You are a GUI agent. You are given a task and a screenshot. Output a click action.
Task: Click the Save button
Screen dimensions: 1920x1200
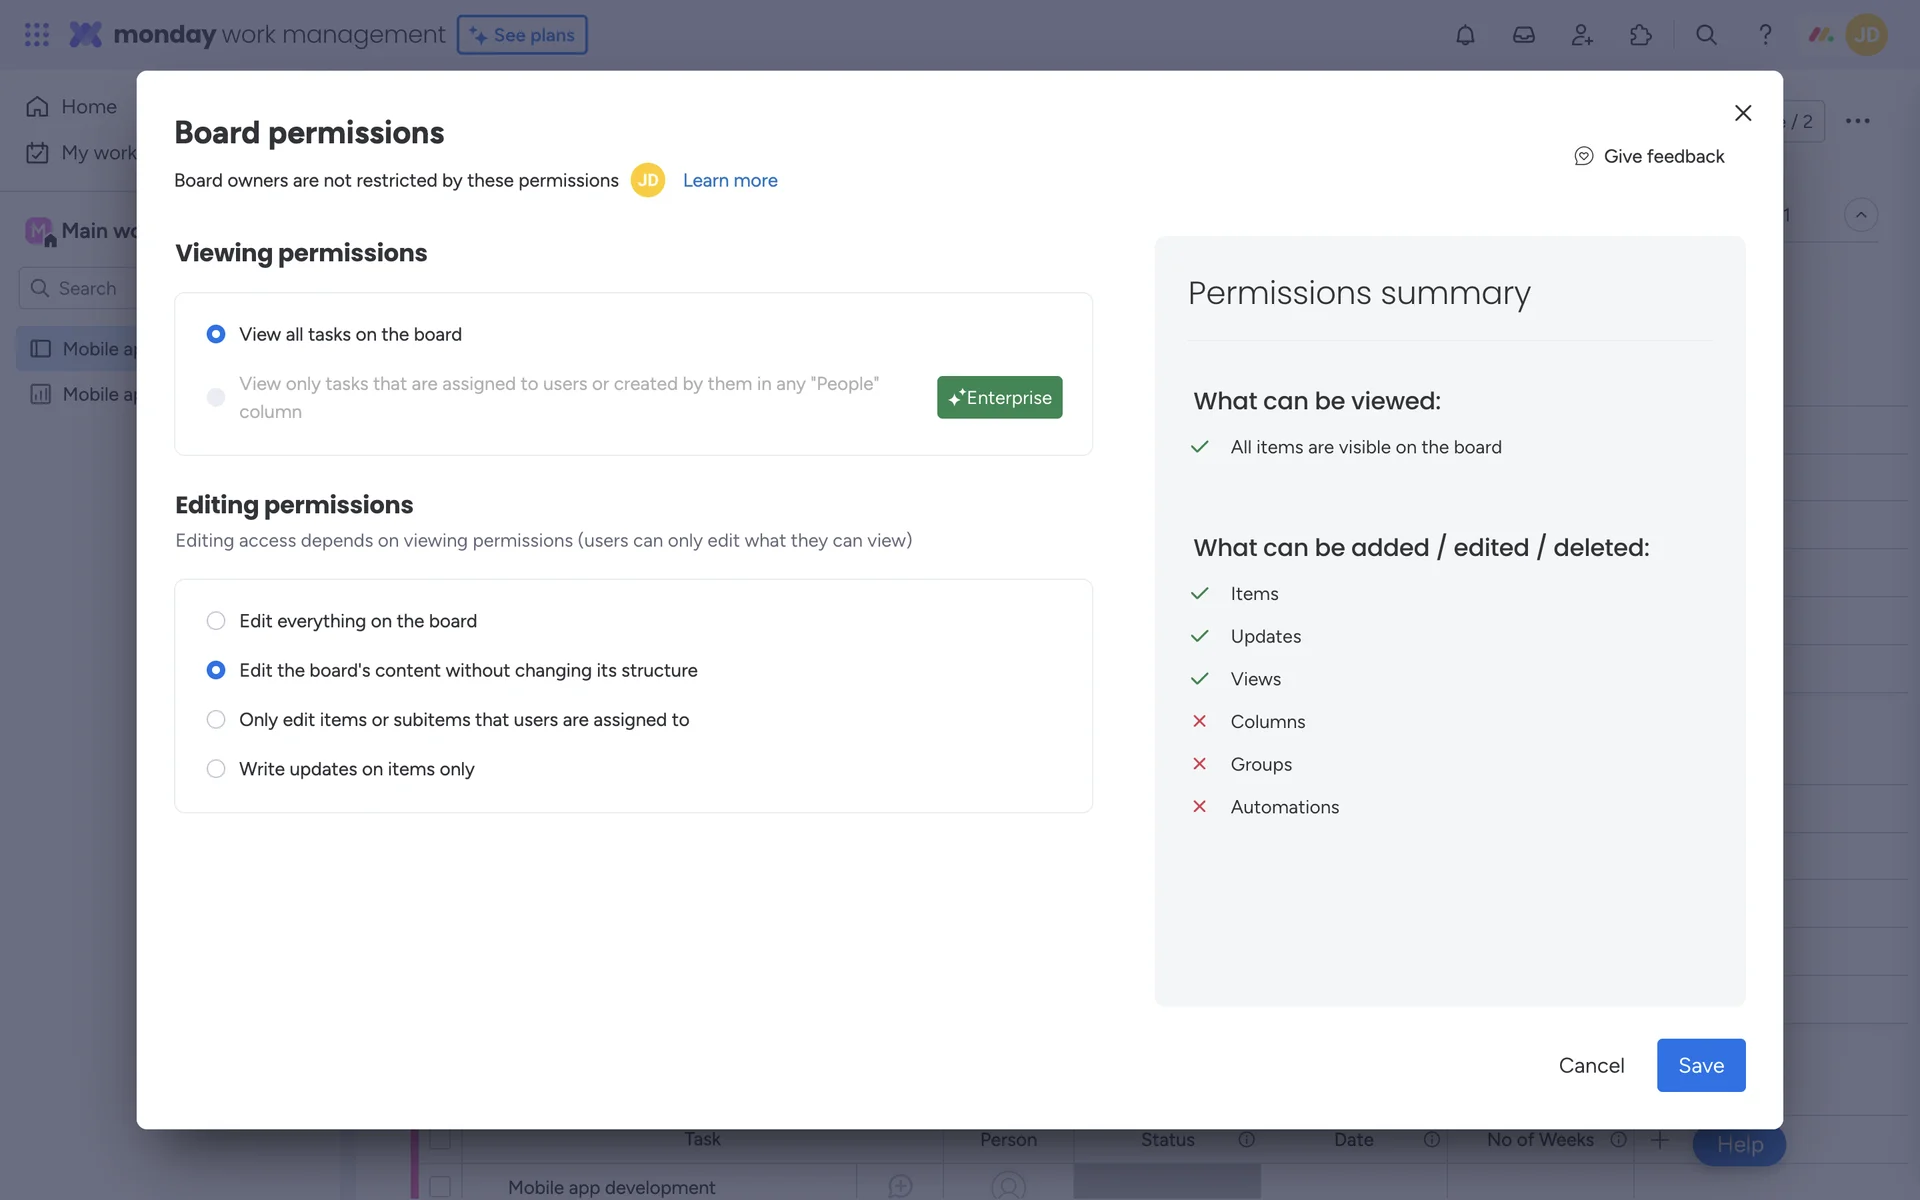click(1700, 1065)
